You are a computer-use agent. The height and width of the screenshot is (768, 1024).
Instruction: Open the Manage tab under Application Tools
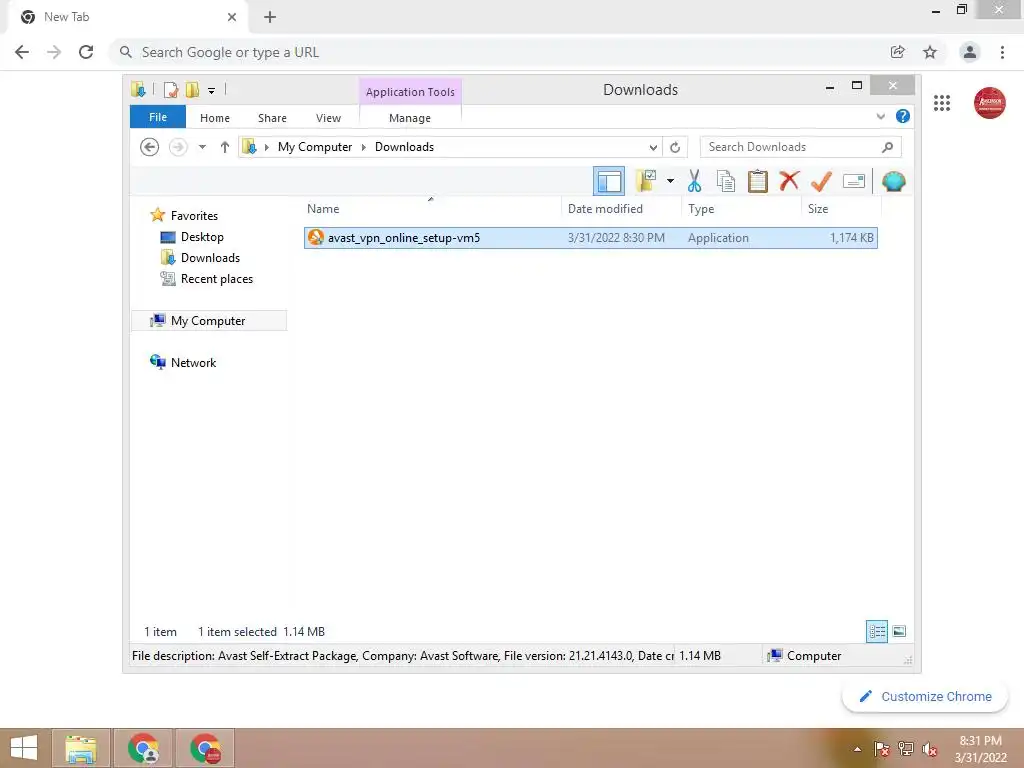tap(409, 118)
